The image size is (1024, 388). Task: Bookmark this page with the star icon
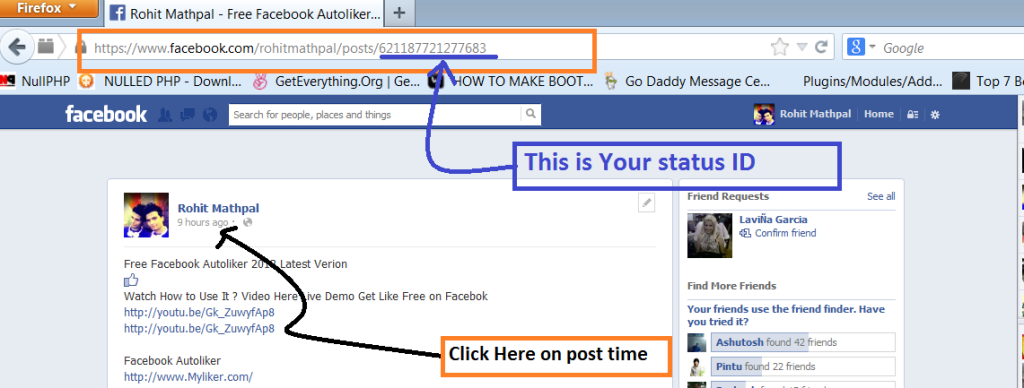coord(780,47)
